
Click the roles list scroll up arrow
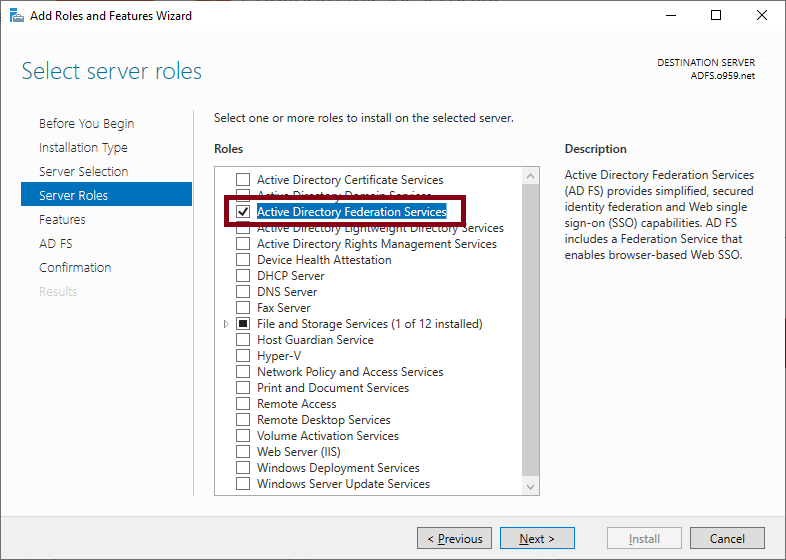tap(530, 176)
